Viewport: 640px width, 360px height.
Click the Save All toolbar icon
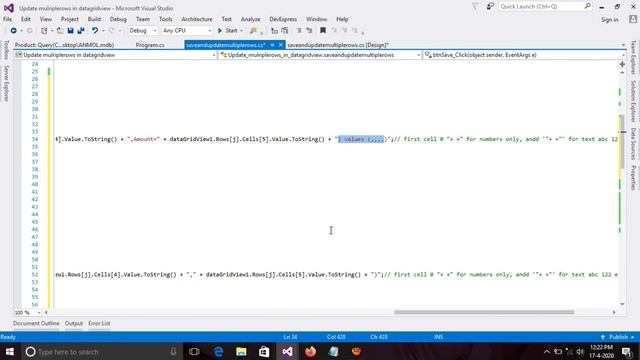pyautogui.click(x=81, y=31)
